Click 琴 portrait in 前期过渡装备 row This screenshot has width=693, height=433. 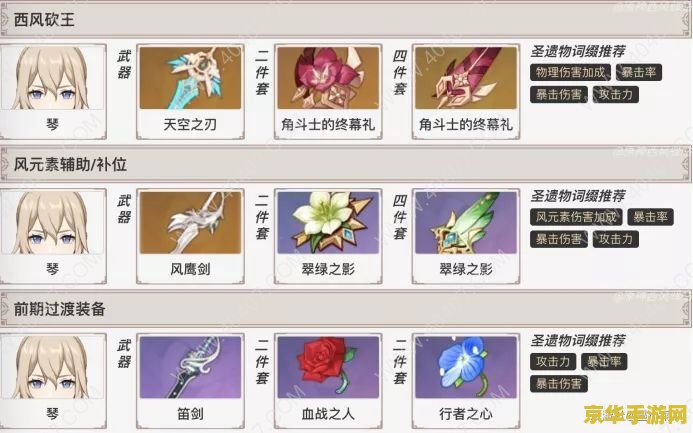pos(53,381)
